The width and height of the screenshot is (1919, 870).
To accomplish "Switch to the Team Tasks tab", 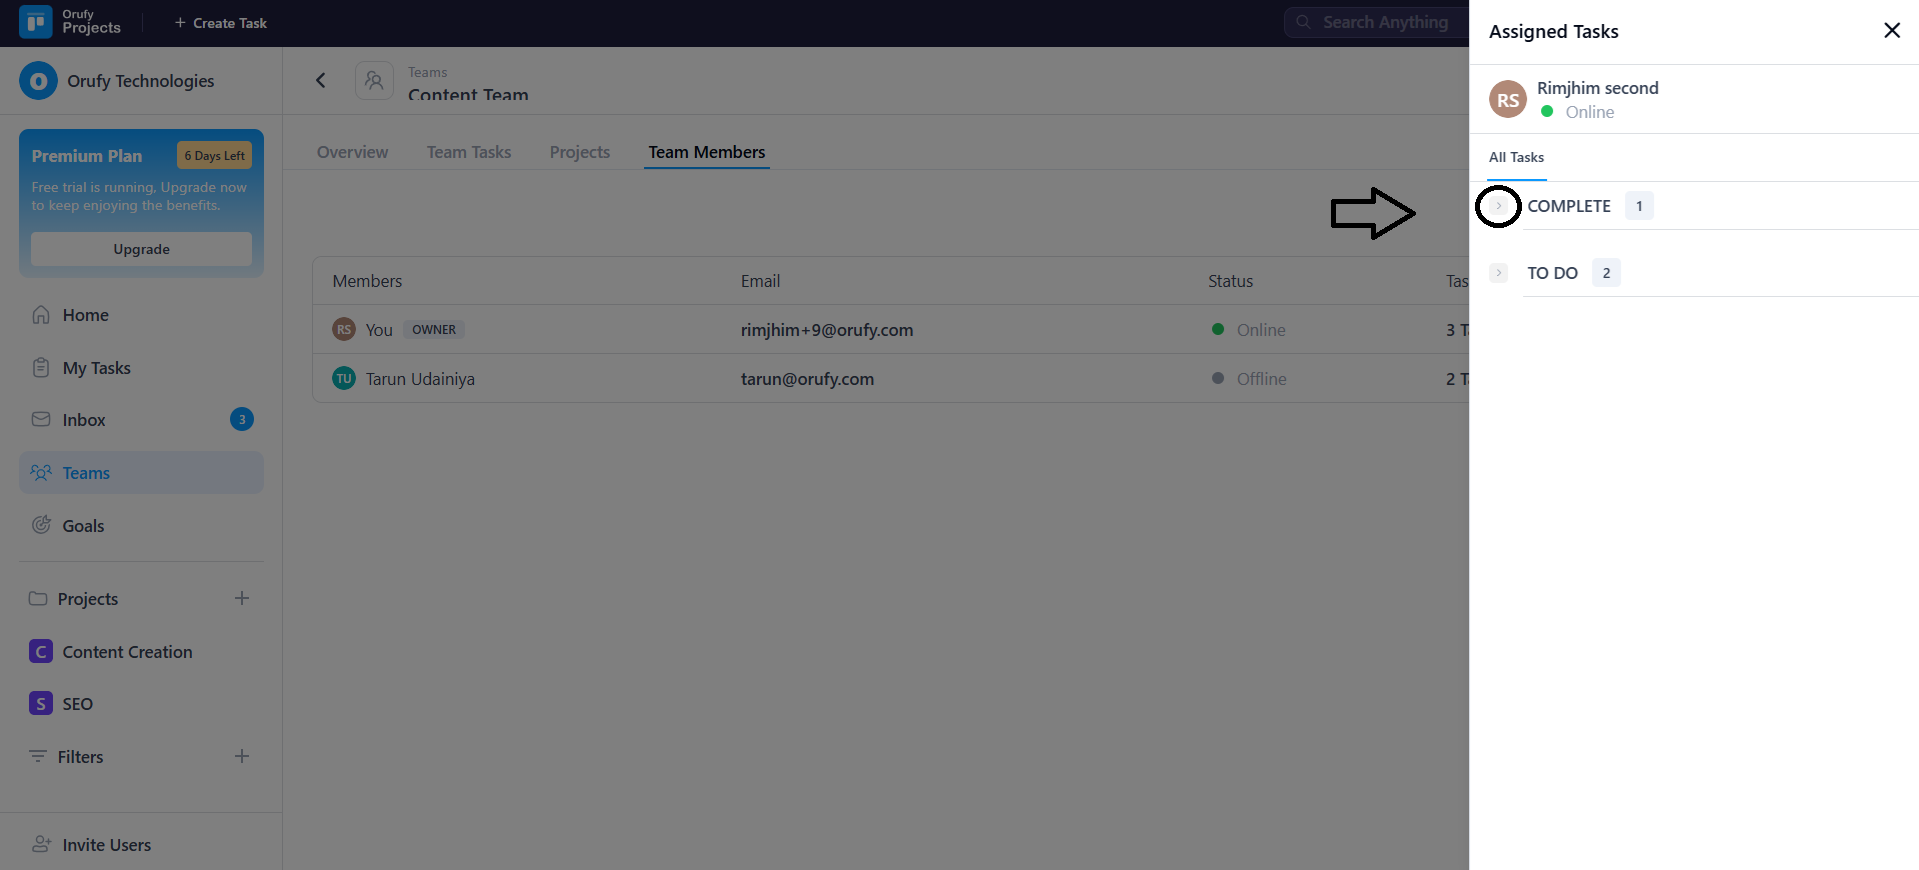I will click(x=468, y=152).
